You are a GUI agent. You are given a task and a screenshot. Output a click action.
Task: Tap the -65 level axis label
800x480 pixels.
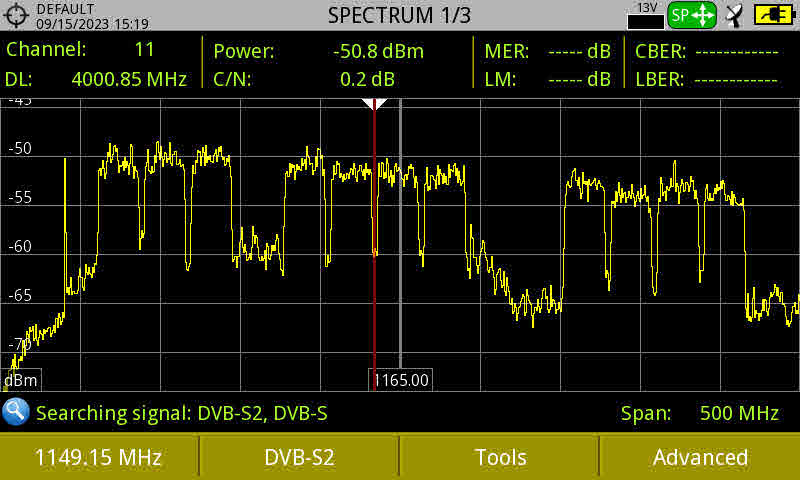click(x=20, y=295)
